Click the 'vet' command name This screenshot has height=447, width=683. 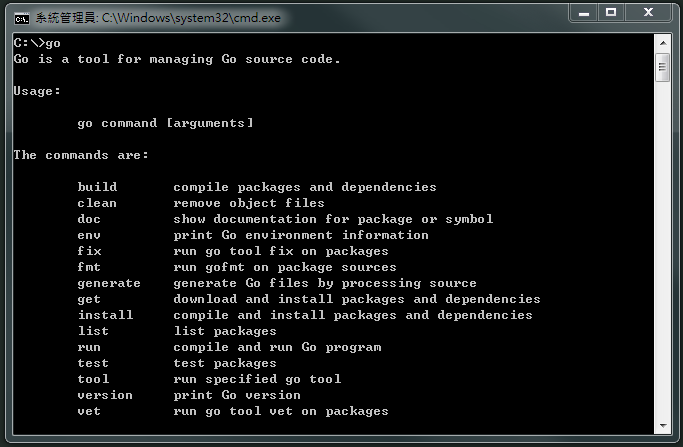(89, 411)
